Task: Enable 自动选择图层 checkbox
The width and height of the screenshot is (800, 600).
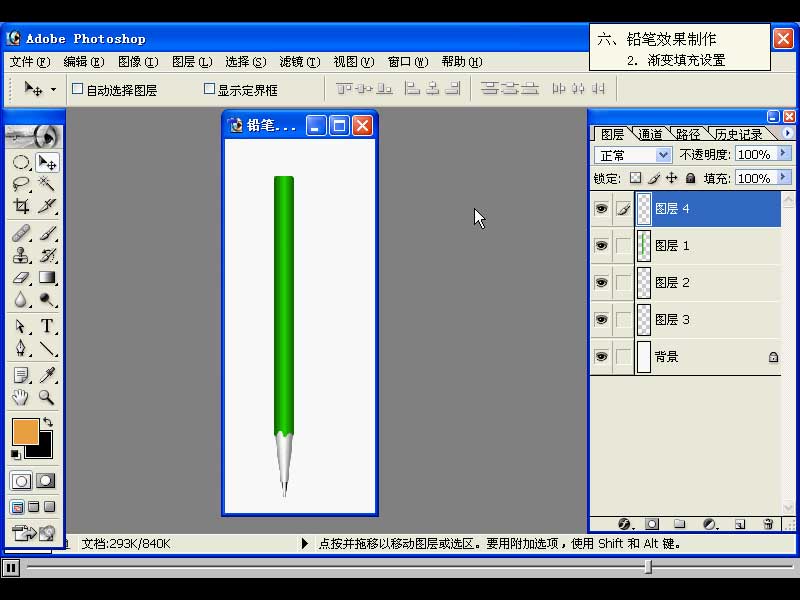Action: [x=78, y=89]
